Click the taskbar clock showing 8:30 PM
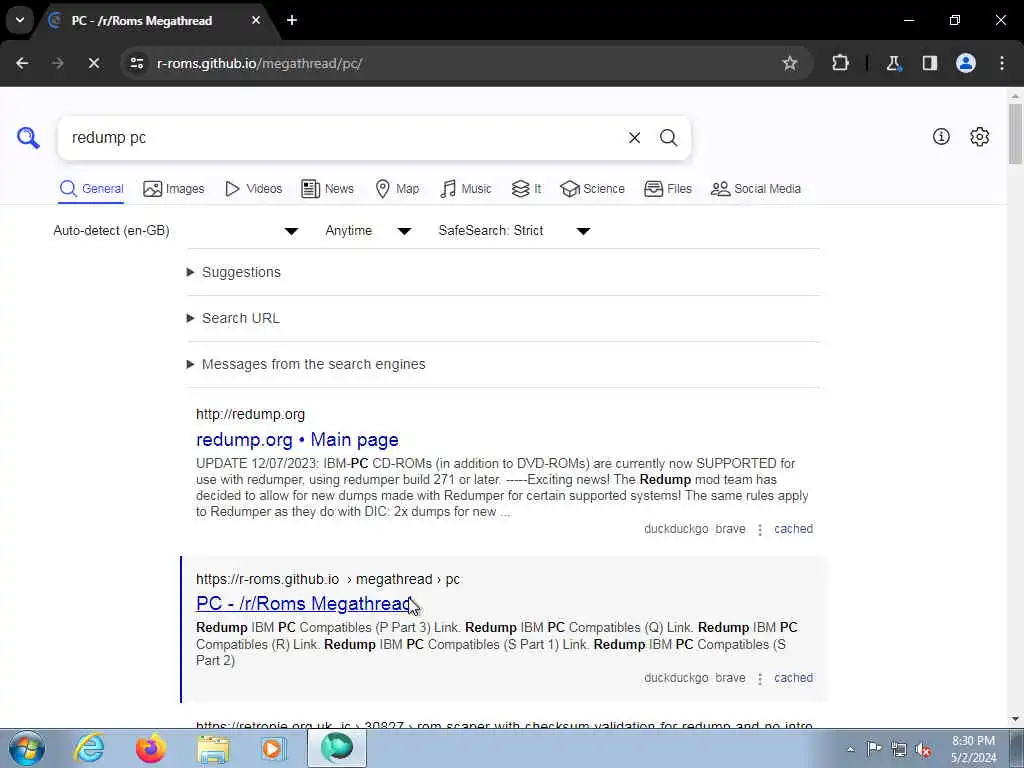This screenshot has height=768, width=1024. tap(973, 749)
